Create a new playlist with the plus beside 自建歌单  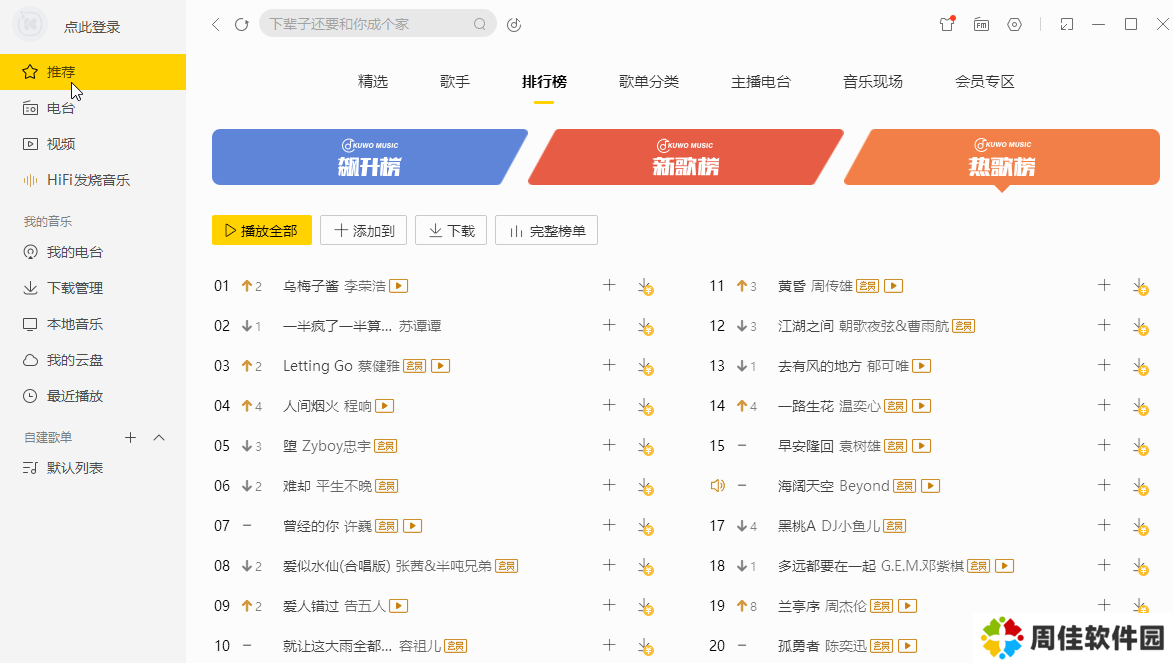[130, 437]
